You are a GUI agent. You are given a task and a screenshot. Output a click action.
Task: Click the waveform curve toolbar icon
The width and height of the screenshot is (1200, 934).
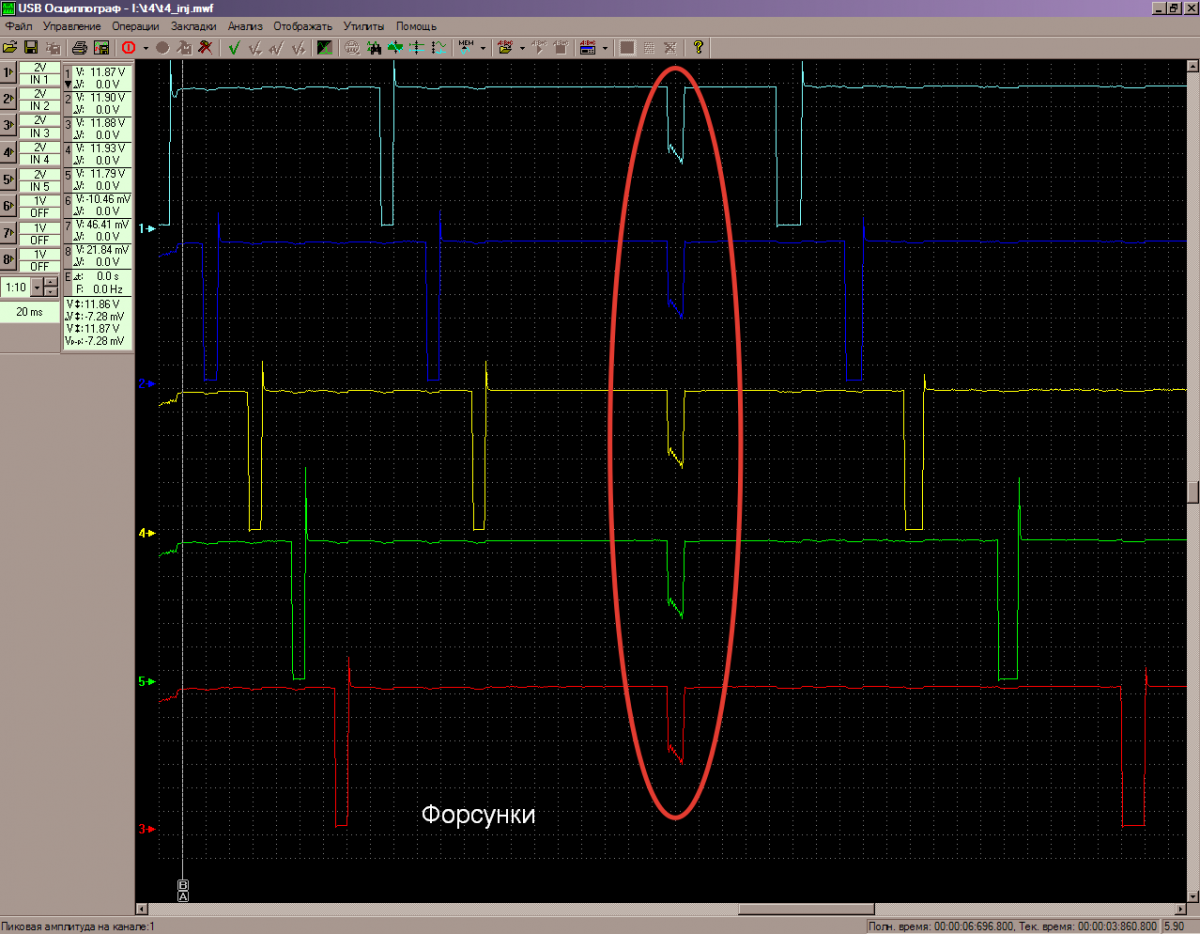[x=439, y=47]
